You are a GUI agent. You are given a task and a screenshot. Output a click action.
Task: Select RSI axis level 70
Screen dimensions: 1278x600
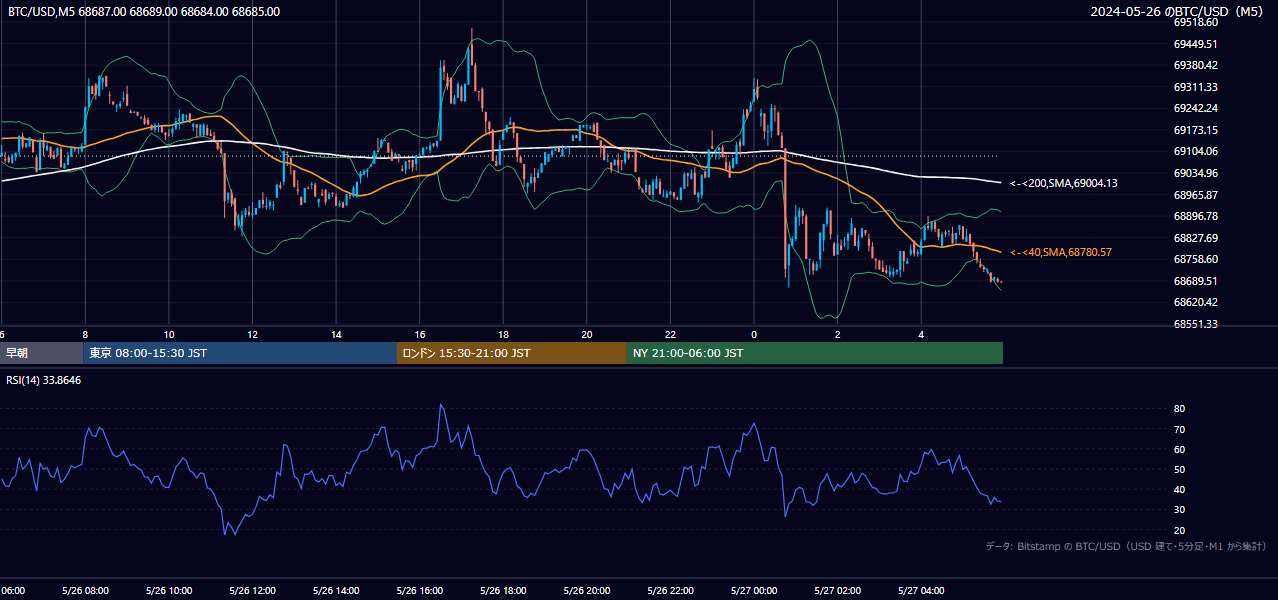[x=1179, y=429]
